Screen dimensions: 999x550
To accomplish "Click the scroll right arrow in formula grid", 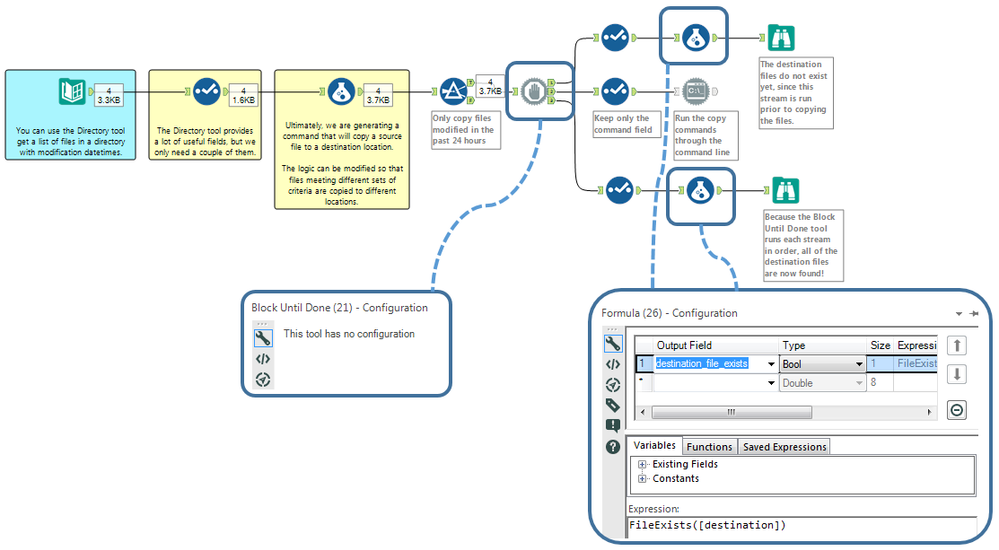I will (x=930, y=412).
